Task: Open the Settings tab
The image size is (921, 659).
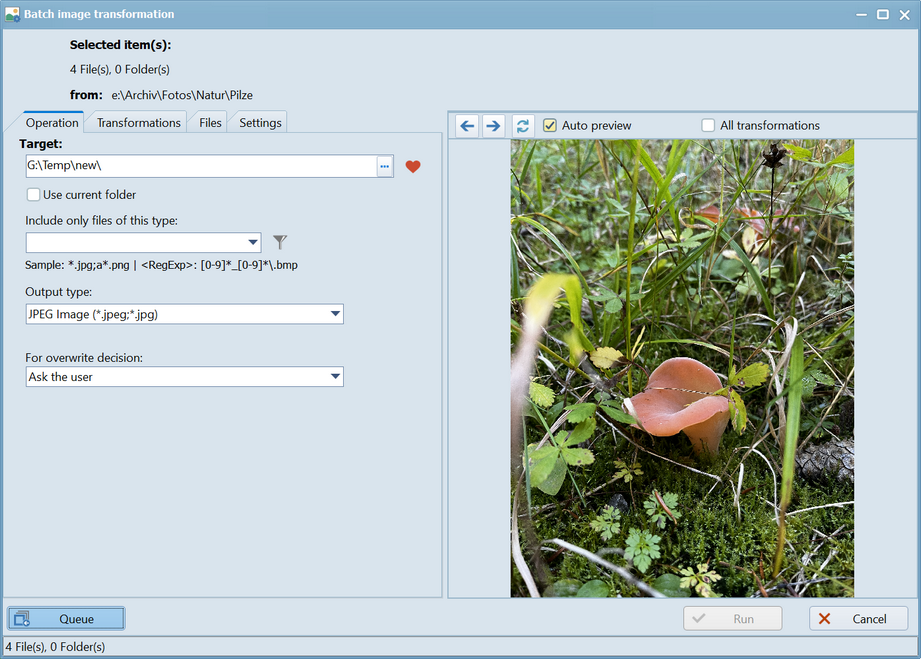Action: tap(260, 123)
